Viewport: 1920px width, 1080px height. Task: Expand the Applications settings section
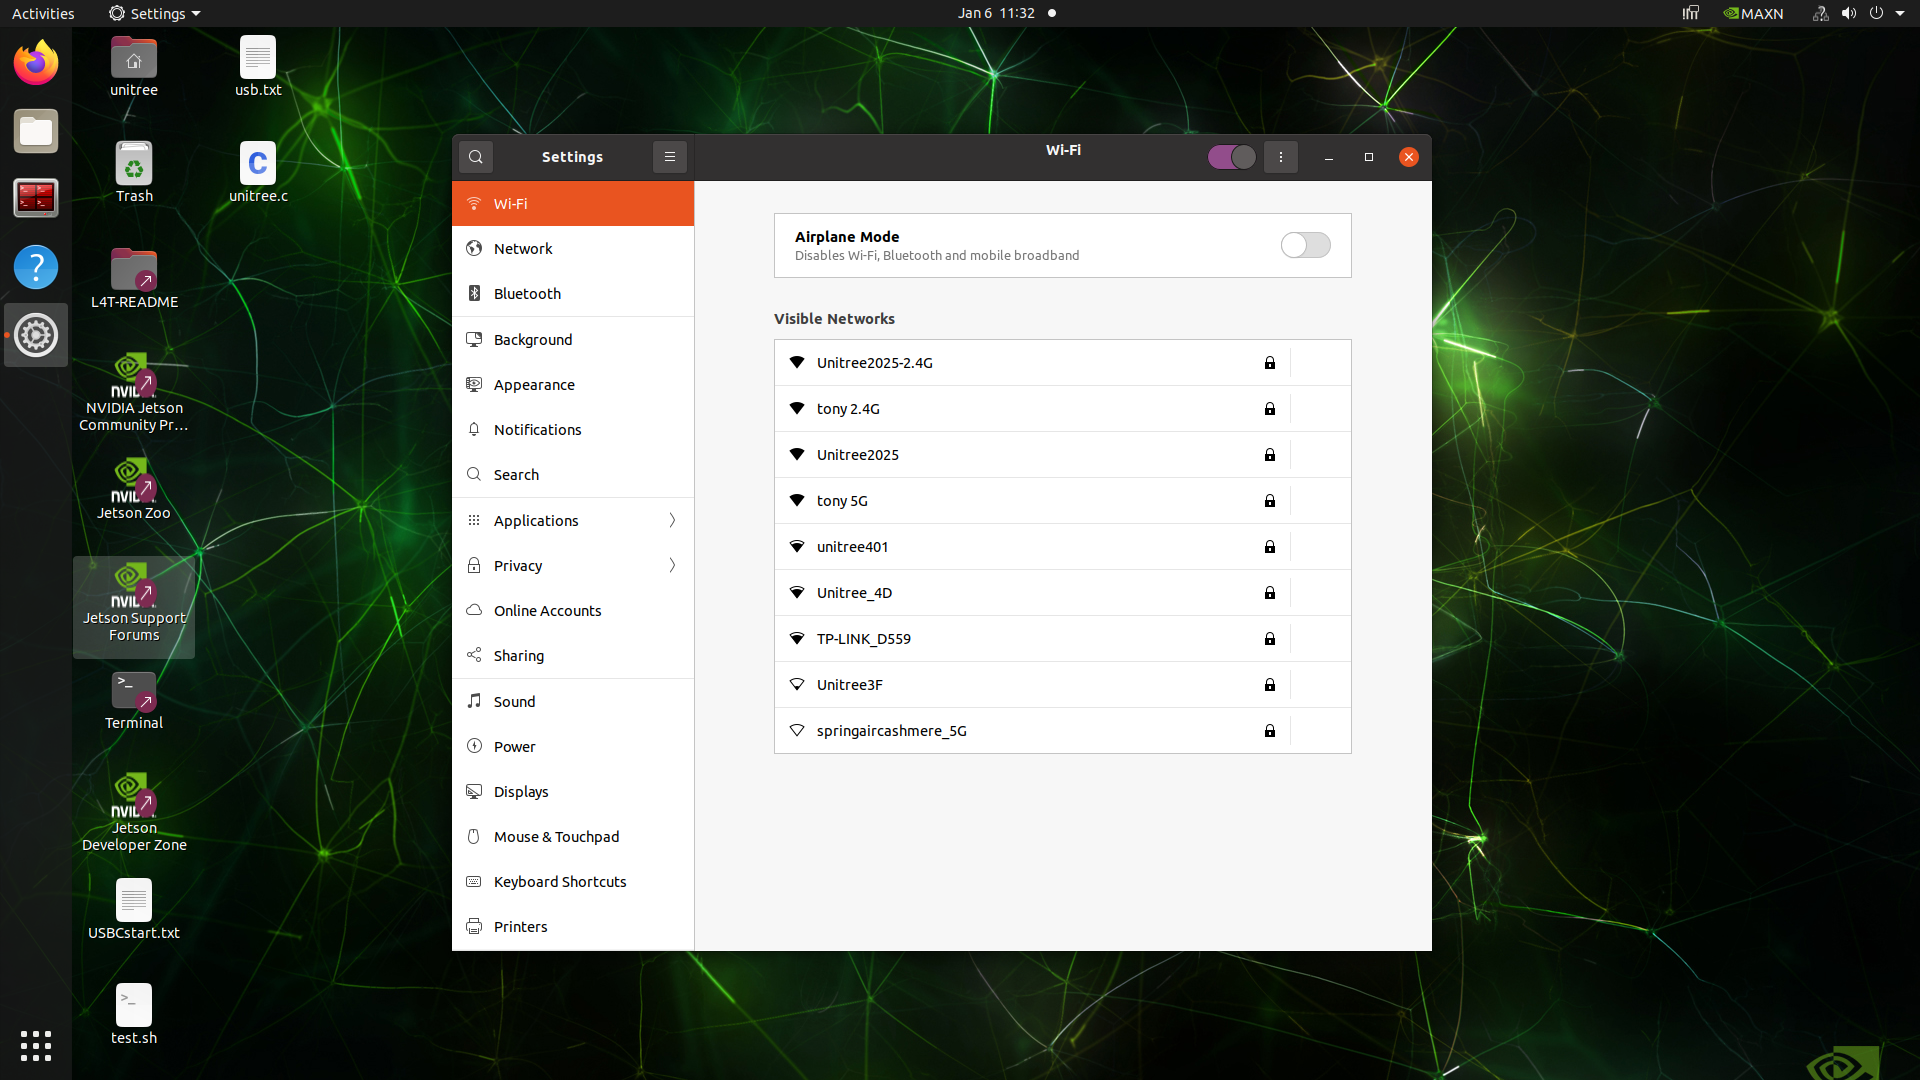click(573, 520)
